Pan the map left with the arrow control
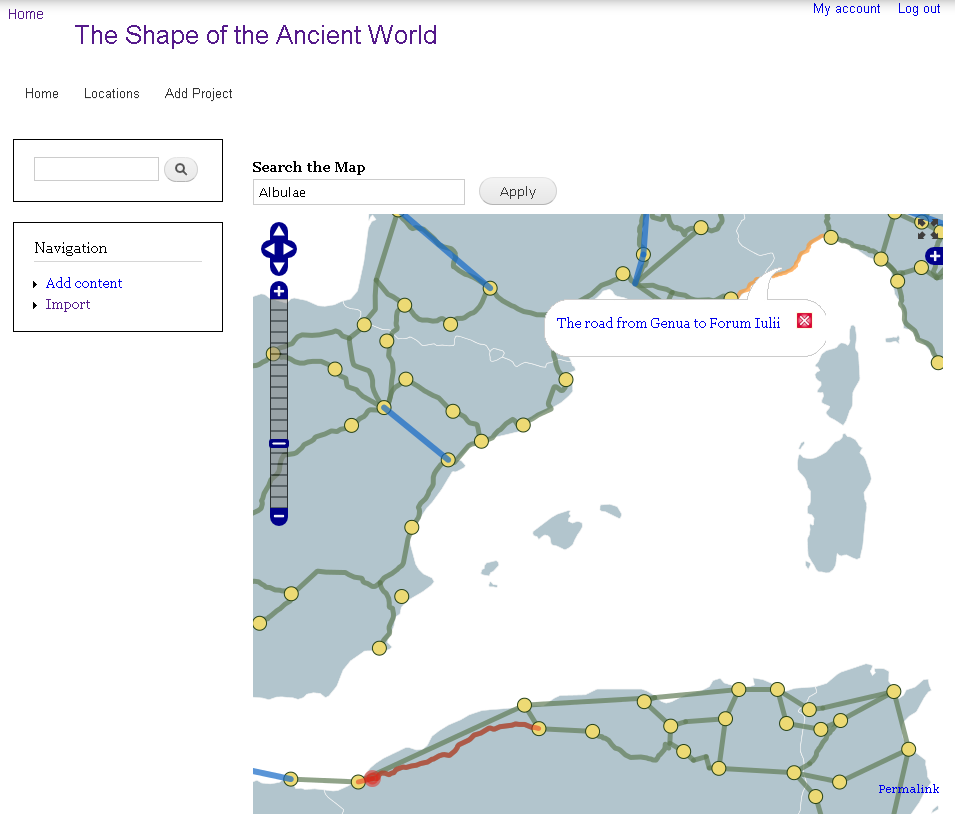955x835 pixels. click(268, 249)
